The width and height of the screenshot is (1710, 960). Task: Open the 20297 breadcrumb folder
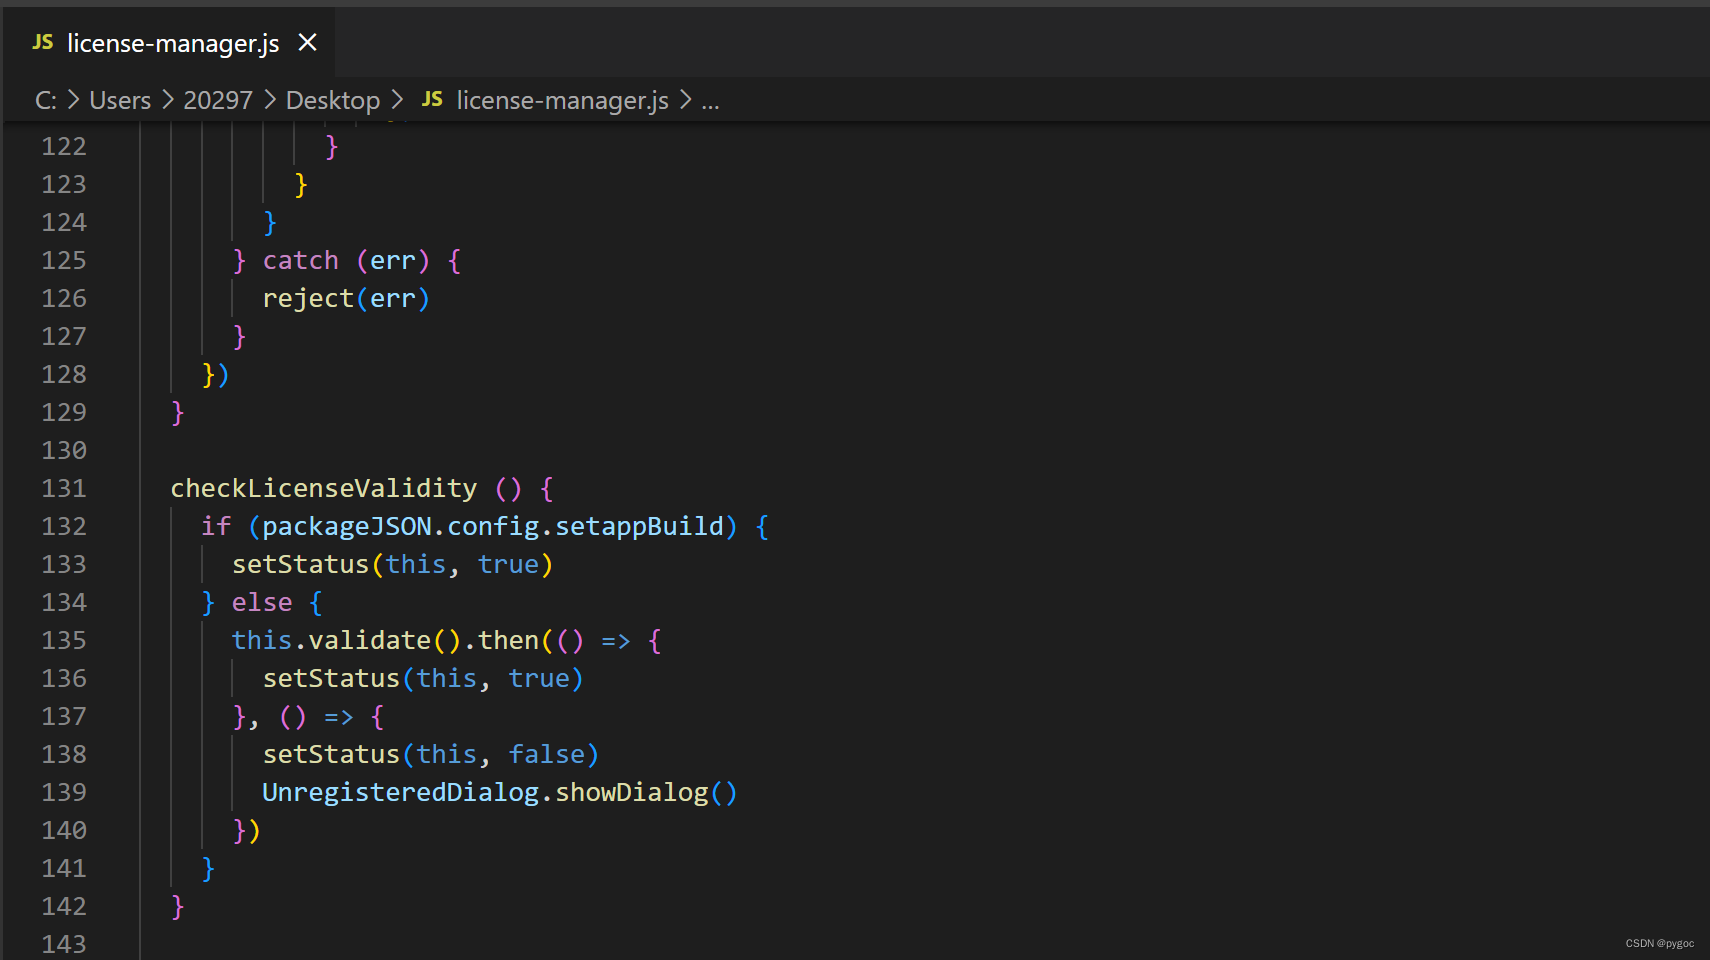pos(218,101)
